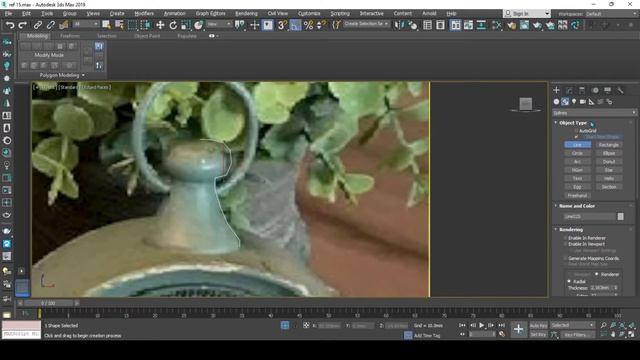The width and height of the screenshot is (640, 360).
Task: Open the Rendering menu
Action: [x=246, y=13]
